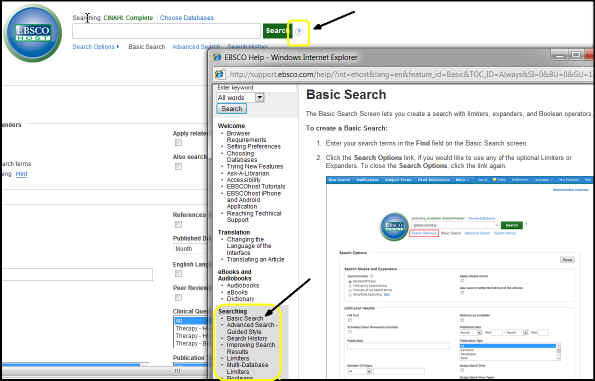Switch to Basic Search mode
The image size is (595, 381).
(x=146, y=47)
